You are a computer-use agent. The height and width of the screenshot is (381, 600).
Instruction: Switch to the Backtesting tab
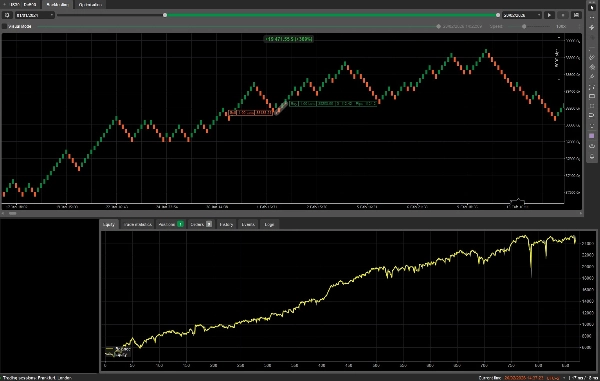(x=57, y=5)
